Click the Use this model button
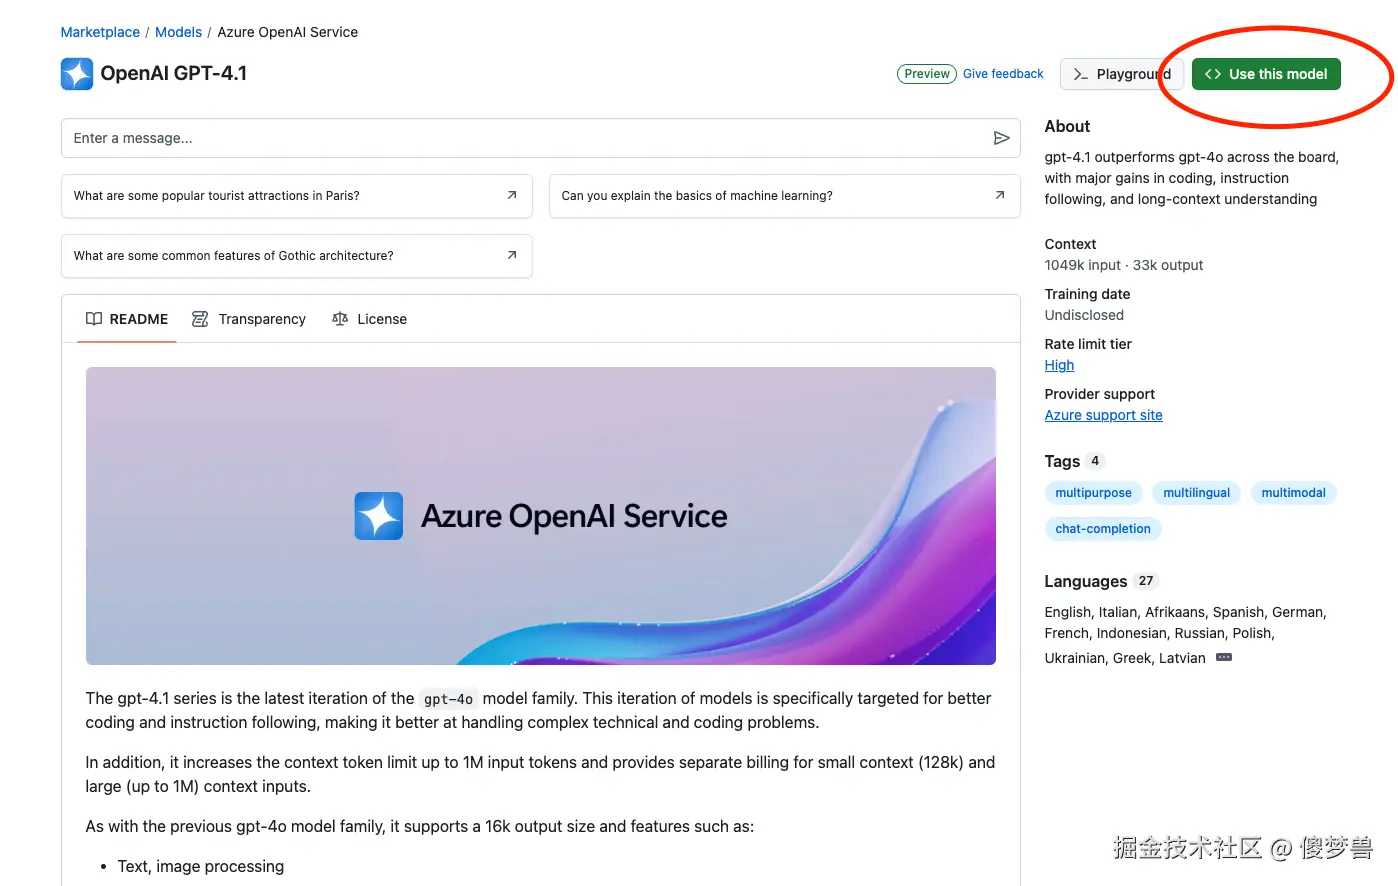 tap(1266, 74)
